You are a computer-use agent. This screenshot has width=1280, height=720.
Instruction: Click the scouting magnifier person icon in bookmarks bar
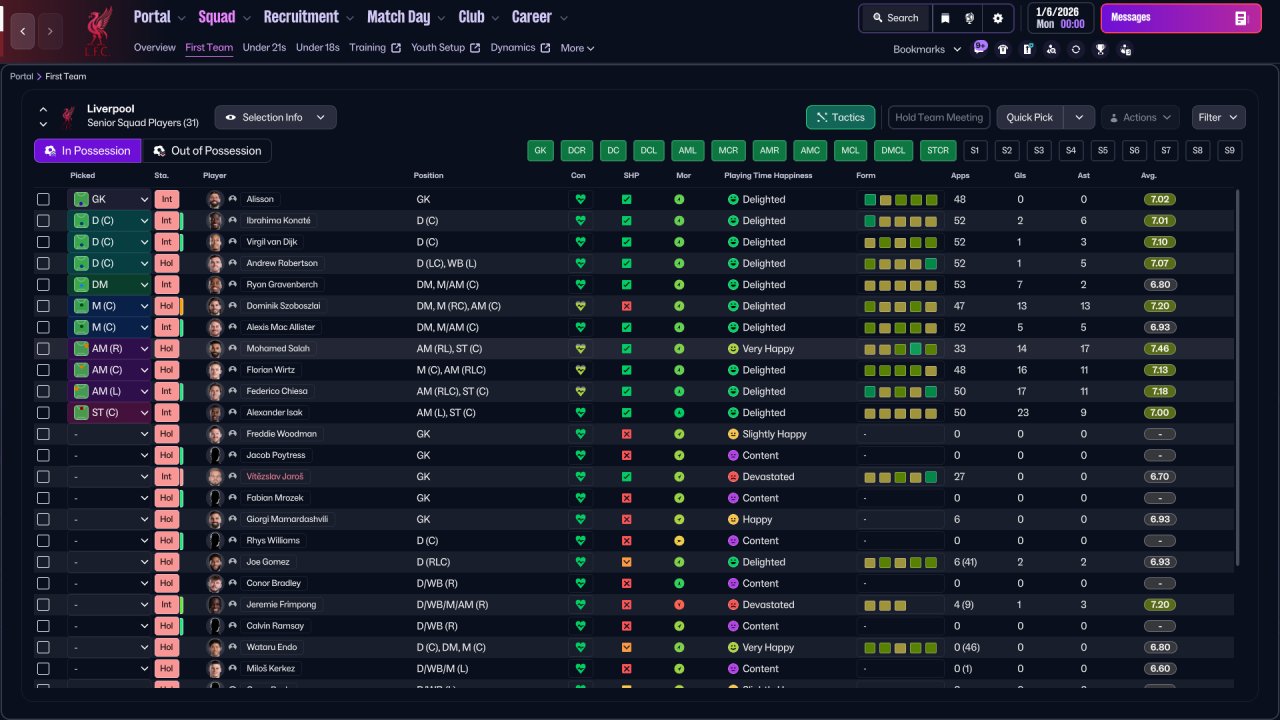tap(1051, 49)
